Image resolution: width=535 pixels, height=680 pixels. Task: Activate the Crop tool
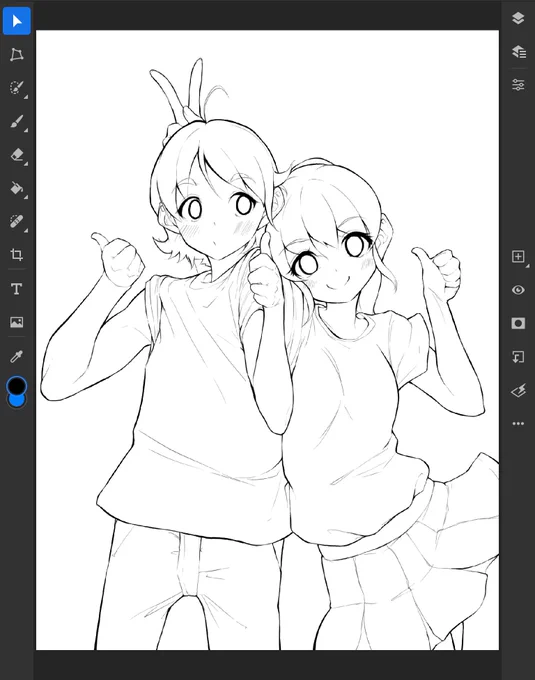pyautogui.click(x=16, y=255)
